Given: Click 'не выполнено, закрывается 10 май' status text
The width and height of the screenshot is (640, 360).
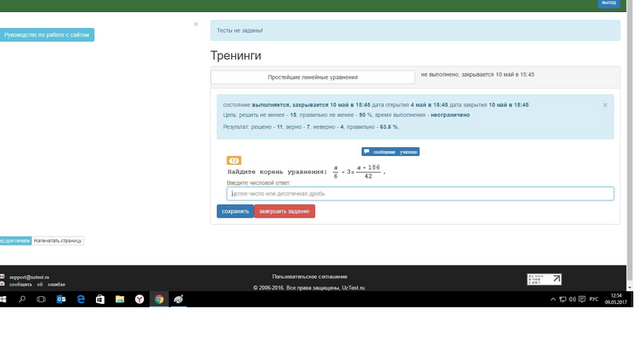Looking at the screenshot, I should pos(478,75).
